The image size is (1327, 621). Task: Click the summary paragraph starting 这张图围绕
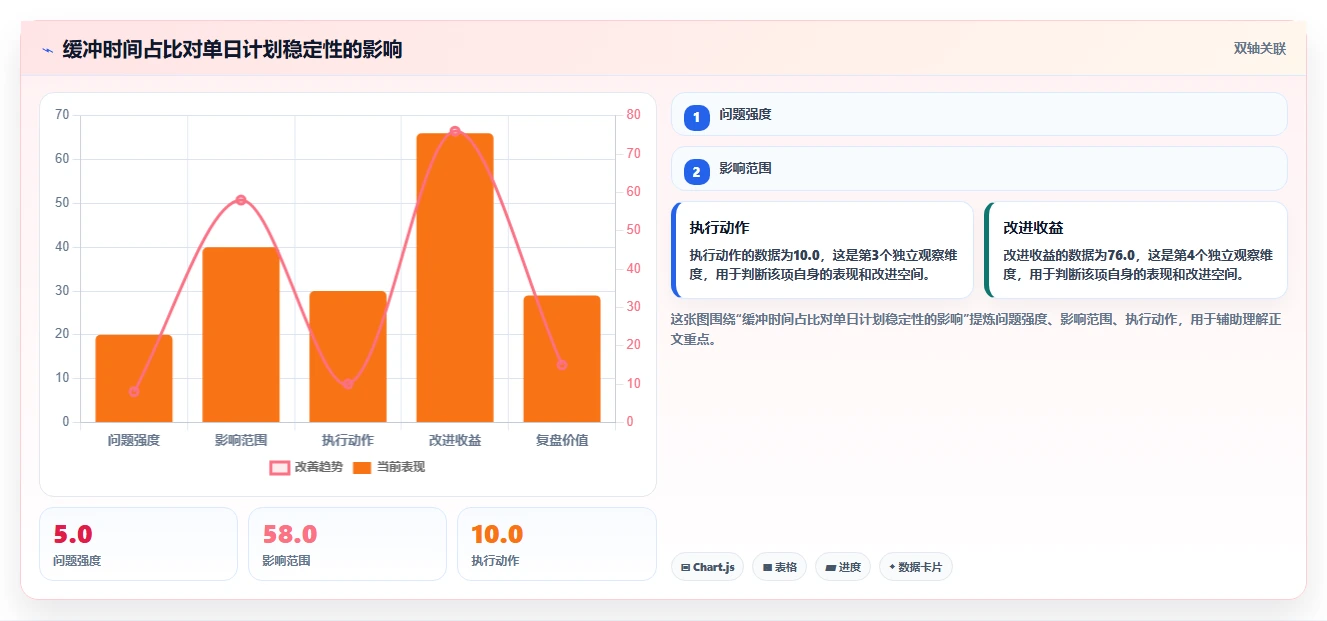tap(976, 329)
